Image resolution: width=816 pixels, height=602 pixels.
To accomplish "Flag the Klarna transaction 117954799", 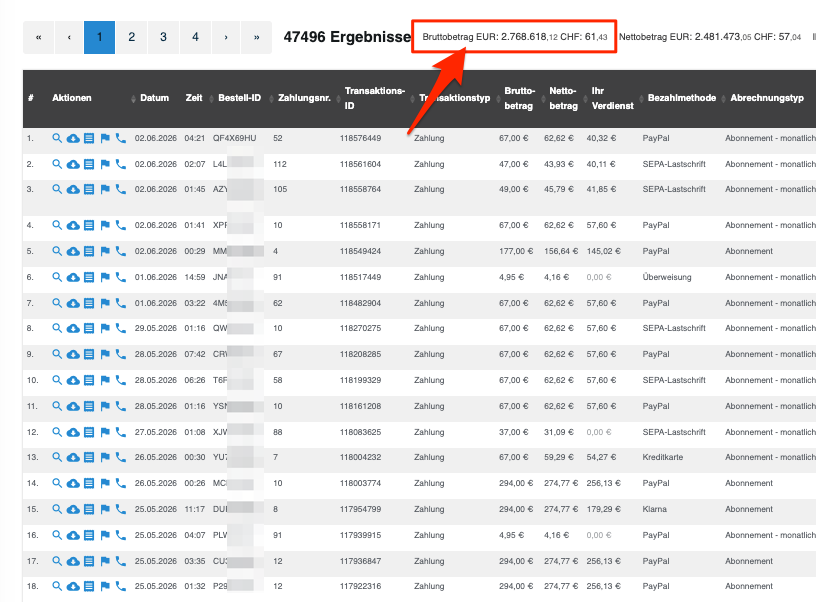I will pos(105,509).
